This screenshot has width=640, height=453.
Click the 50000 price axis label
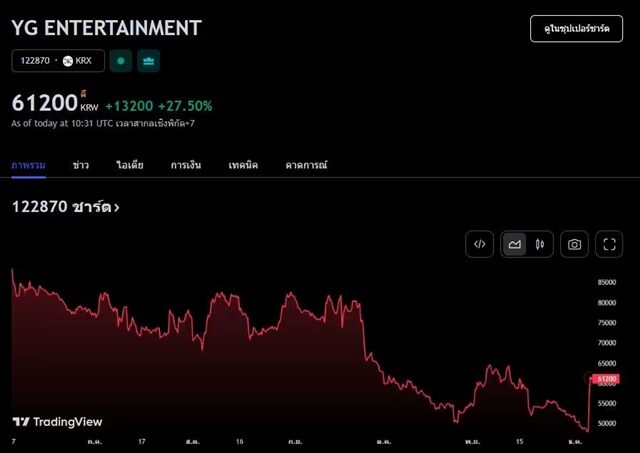coord(607,423)
